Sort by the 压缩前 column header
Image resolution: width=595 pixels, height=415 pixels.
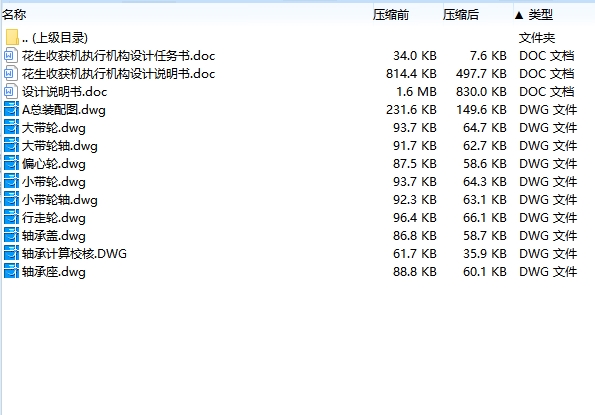[x=391, y=15]
